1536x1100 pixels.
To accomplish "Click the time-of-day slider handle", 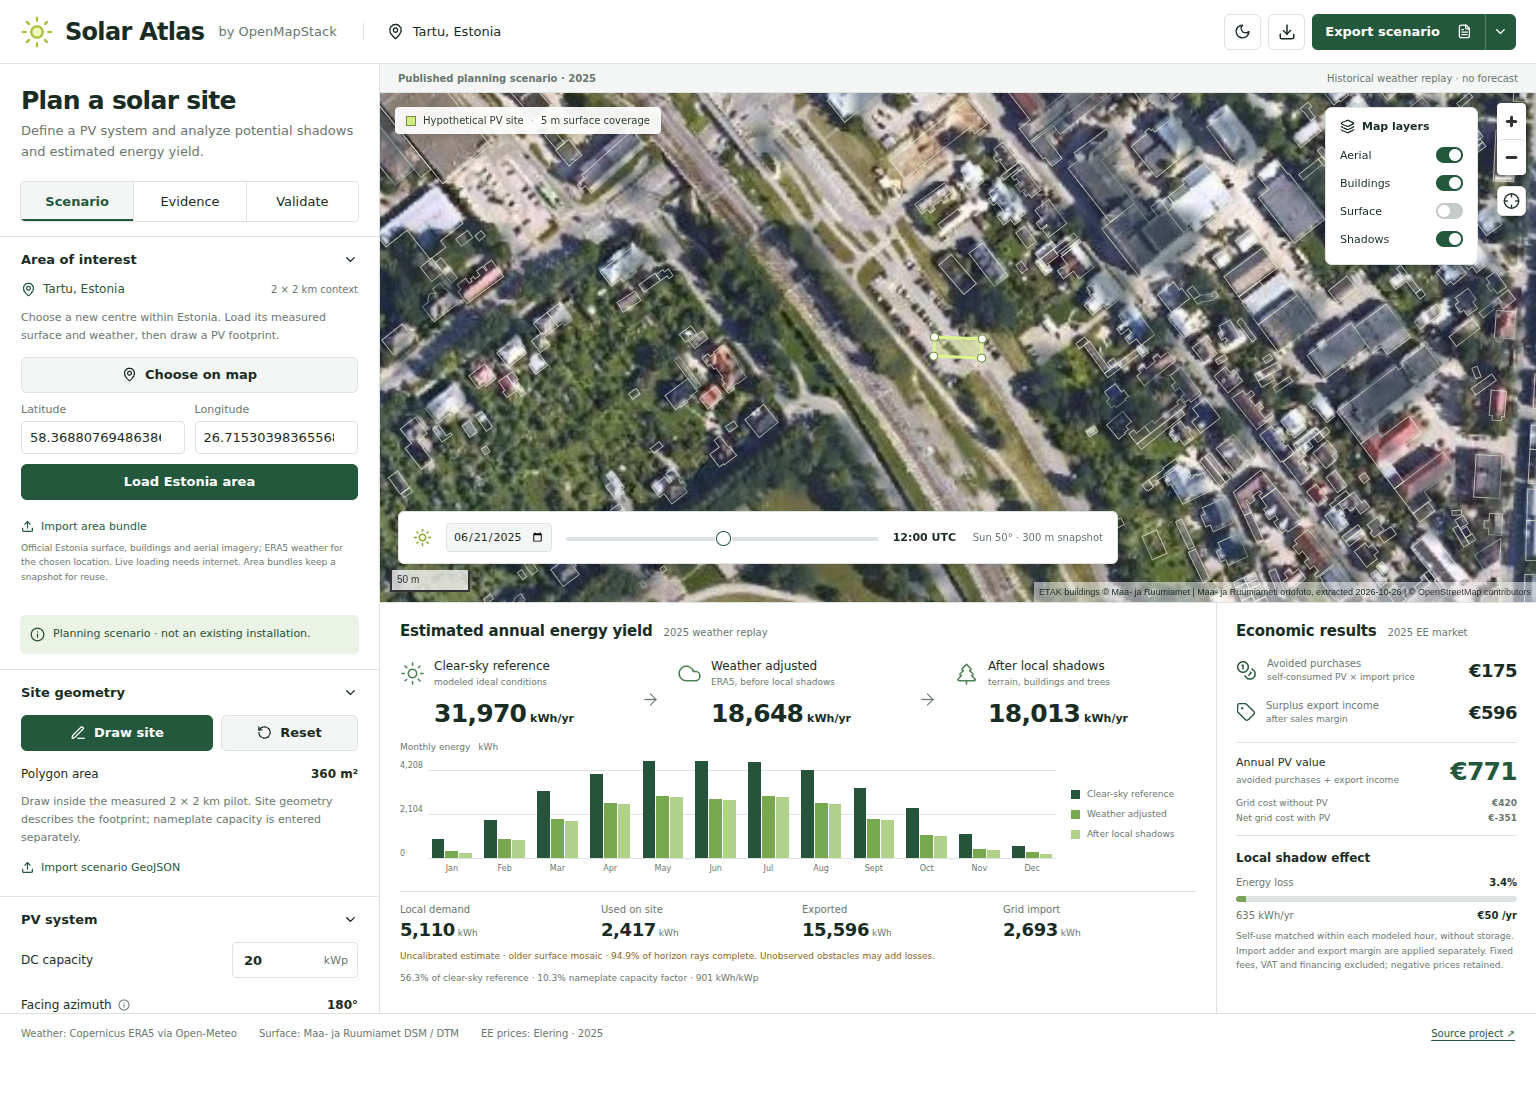I will (723, 538).
